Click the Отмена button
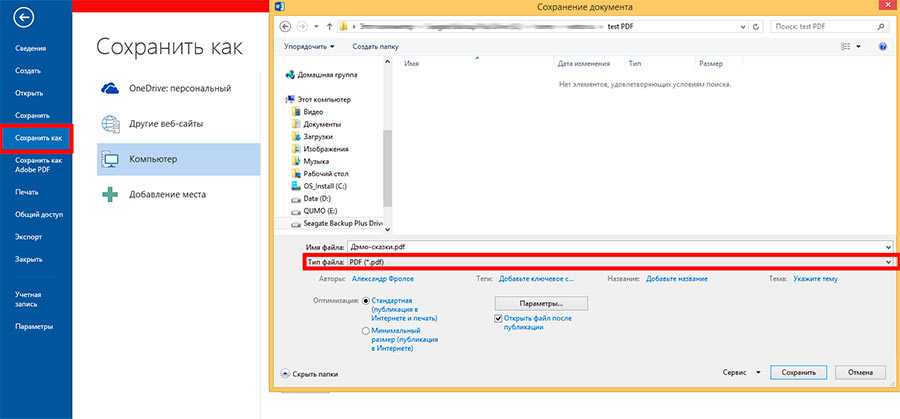 coord(860,373)
